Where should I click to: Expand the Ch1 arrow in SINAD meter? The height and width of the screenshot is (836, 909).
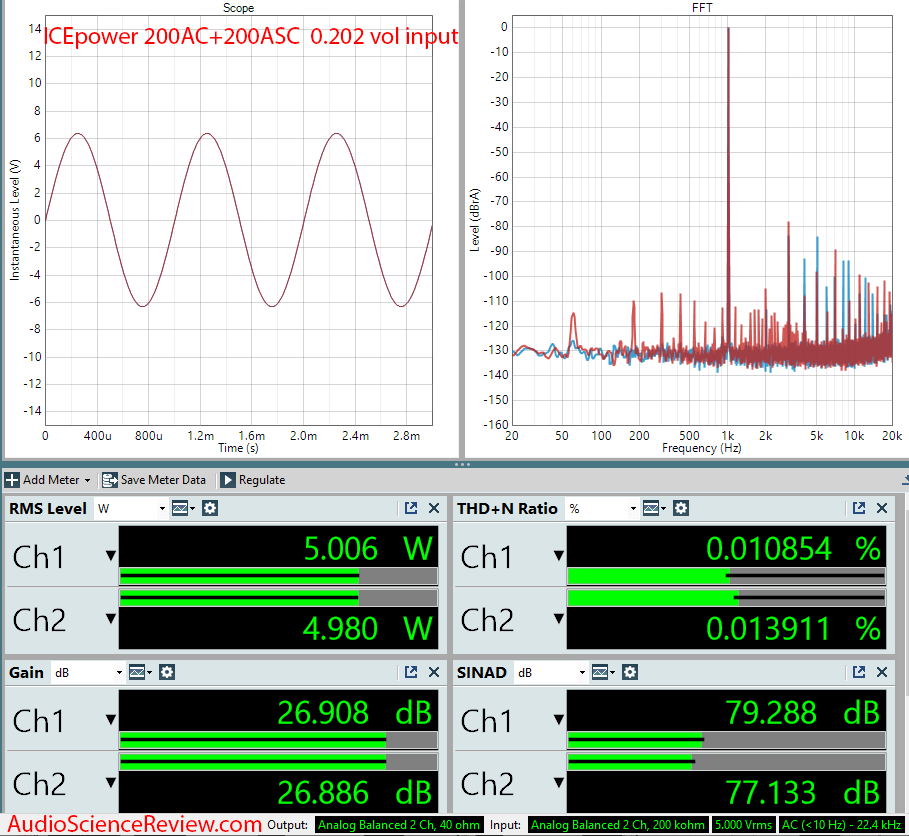point(559,720)
